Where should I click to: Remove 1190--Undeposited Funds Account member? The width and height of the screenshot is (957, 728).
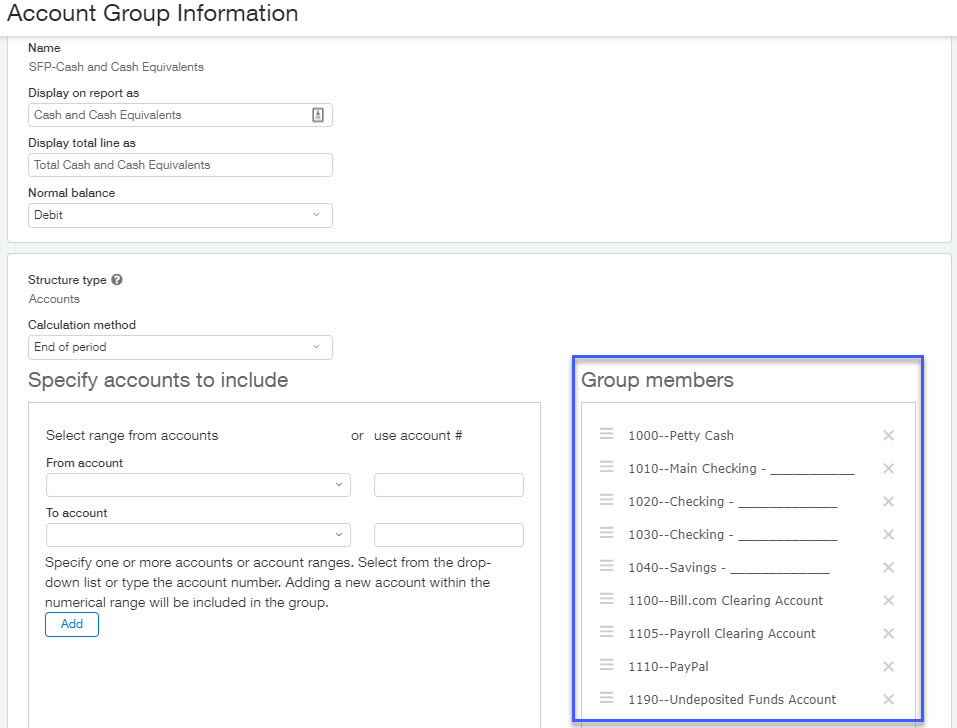[888, 699]
